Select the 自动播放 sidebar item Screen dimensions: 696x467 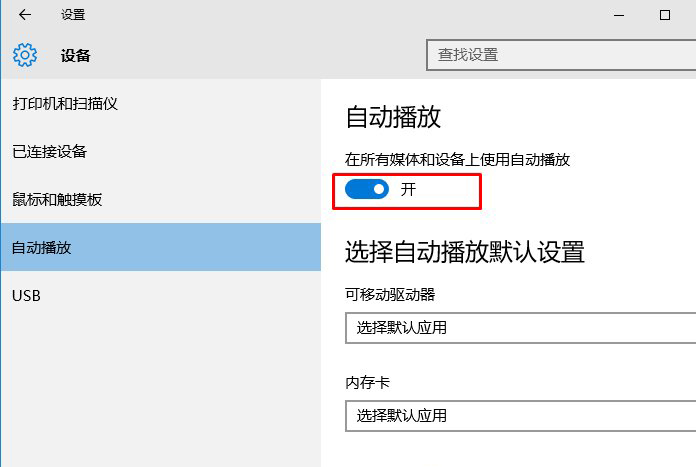[42, 248]
